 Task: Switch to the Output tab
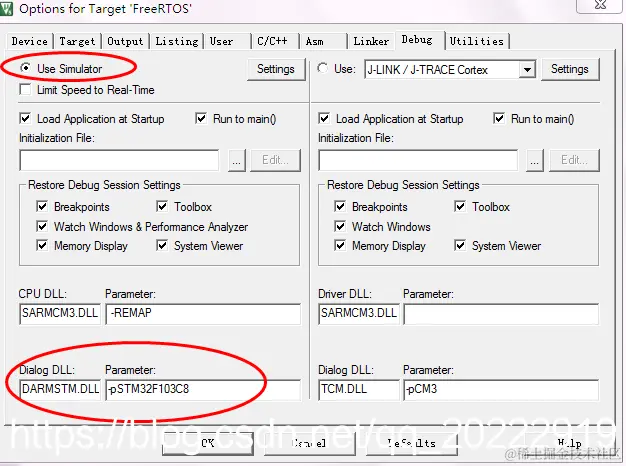(125, 42)
